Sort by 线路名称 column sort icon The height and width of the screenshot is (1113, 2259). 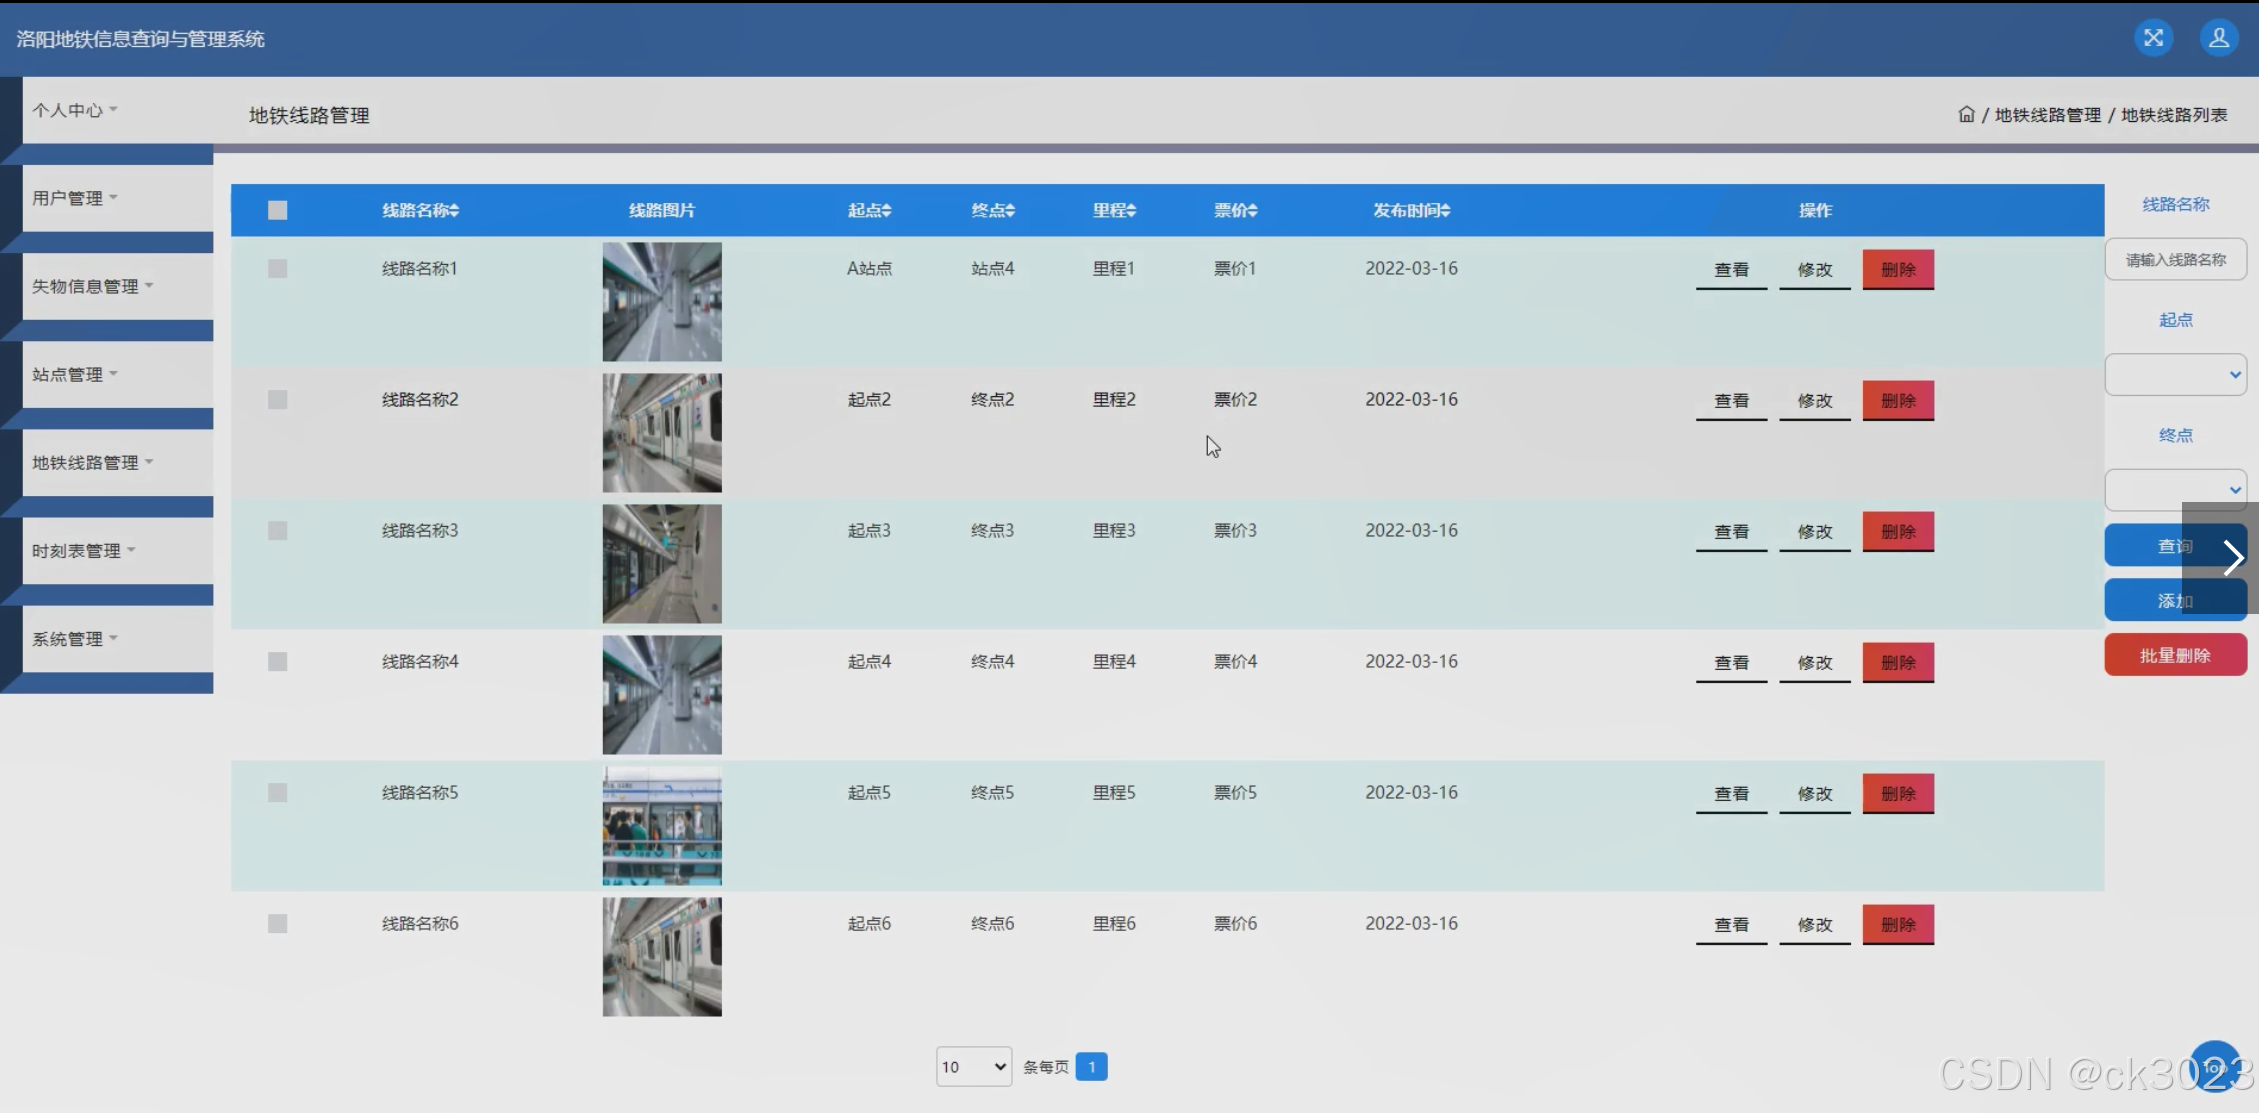coord(454,210)
